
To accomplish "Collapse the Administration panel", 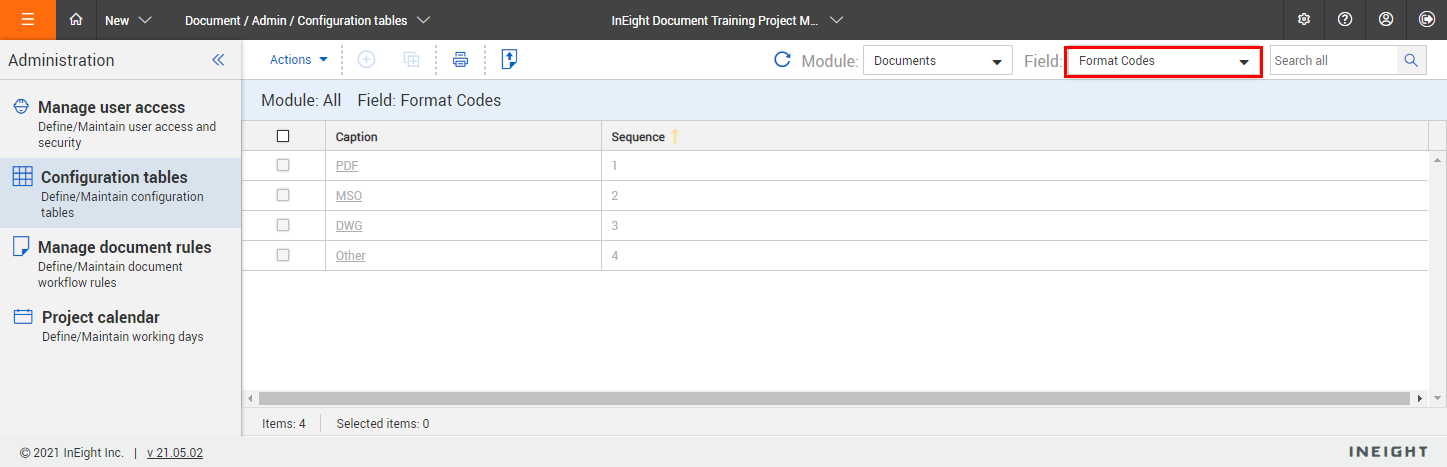I will point(218,60).
